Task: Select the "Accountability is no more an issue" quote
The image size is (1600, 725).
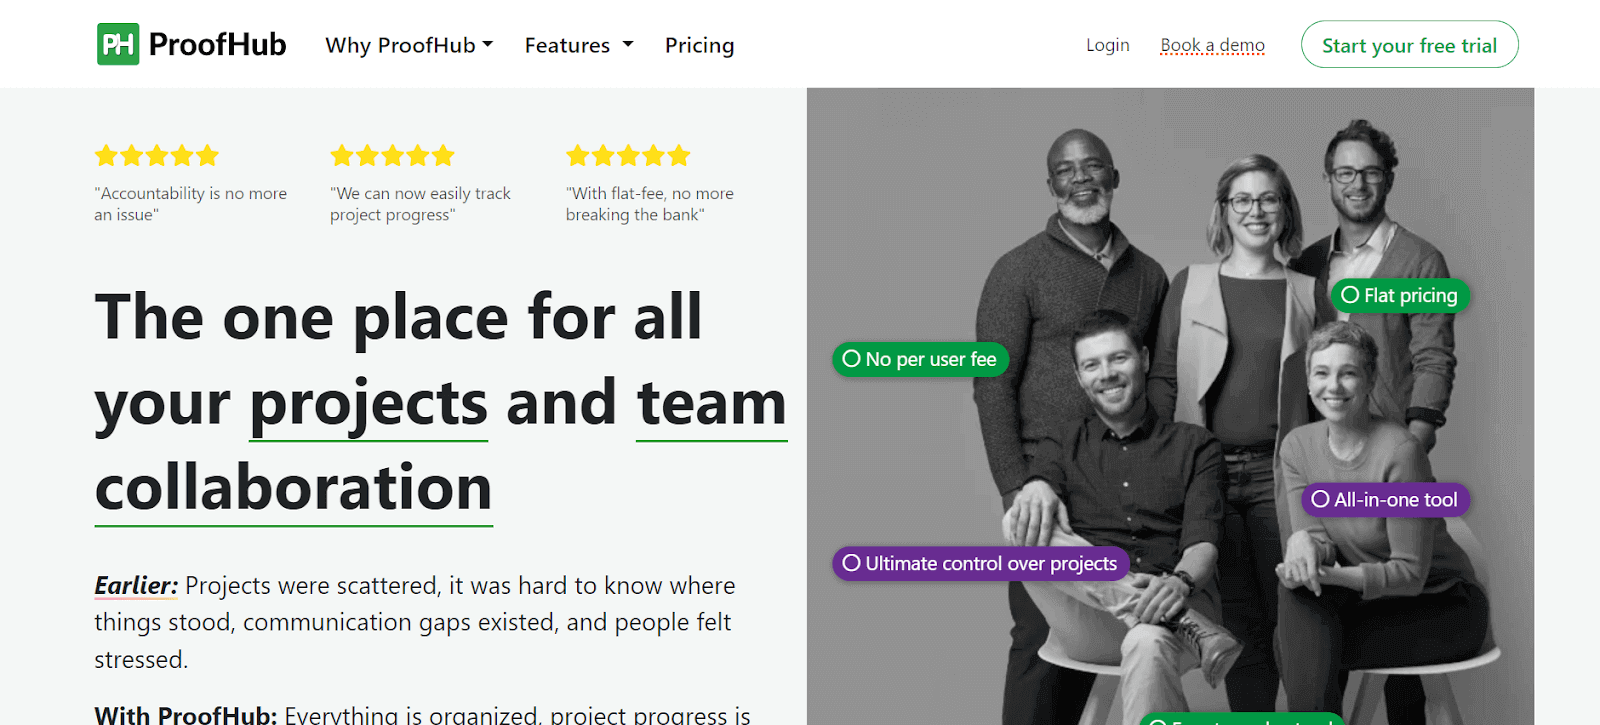Action: coord(190,204)
